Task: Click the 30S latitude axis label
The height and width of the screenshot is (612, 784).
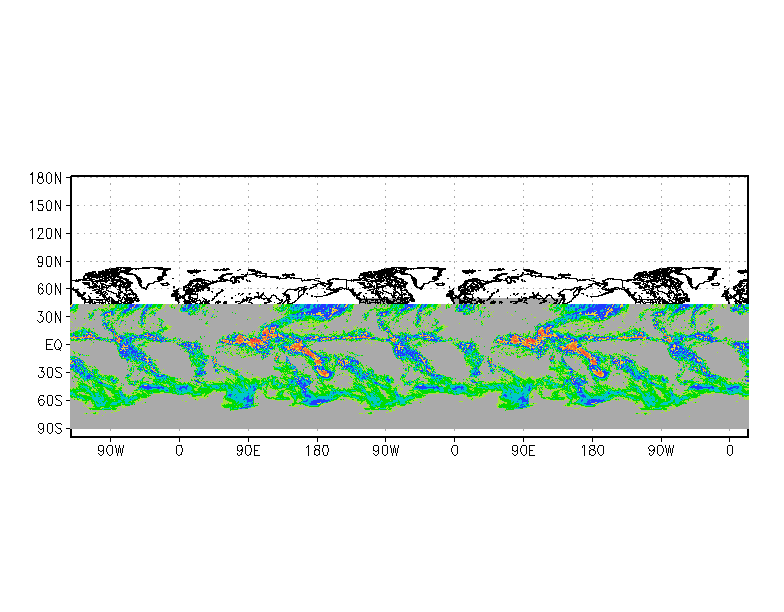Action: point(49,373)
